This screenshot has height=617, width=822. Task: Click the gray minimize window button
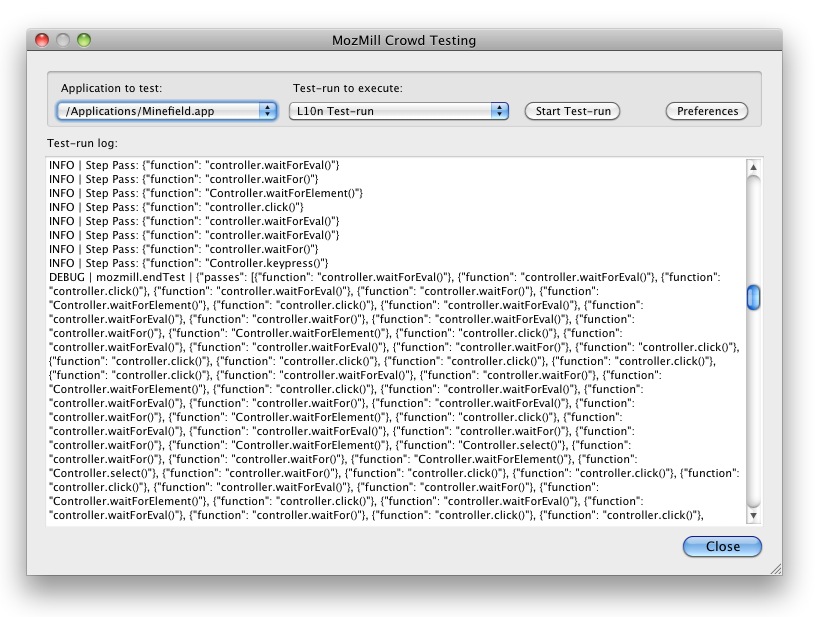coord(63,40)
